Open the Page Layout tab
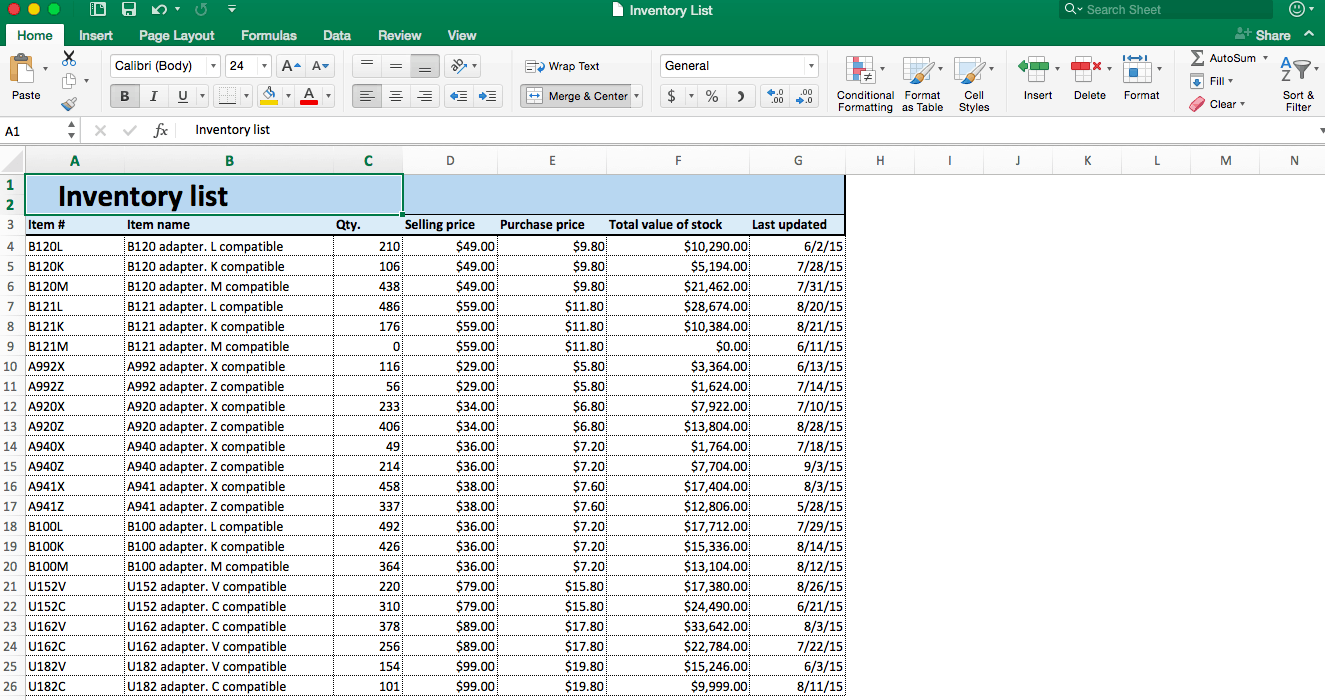The height and width of the screenshot is (700, 1325). coord(176,35)
